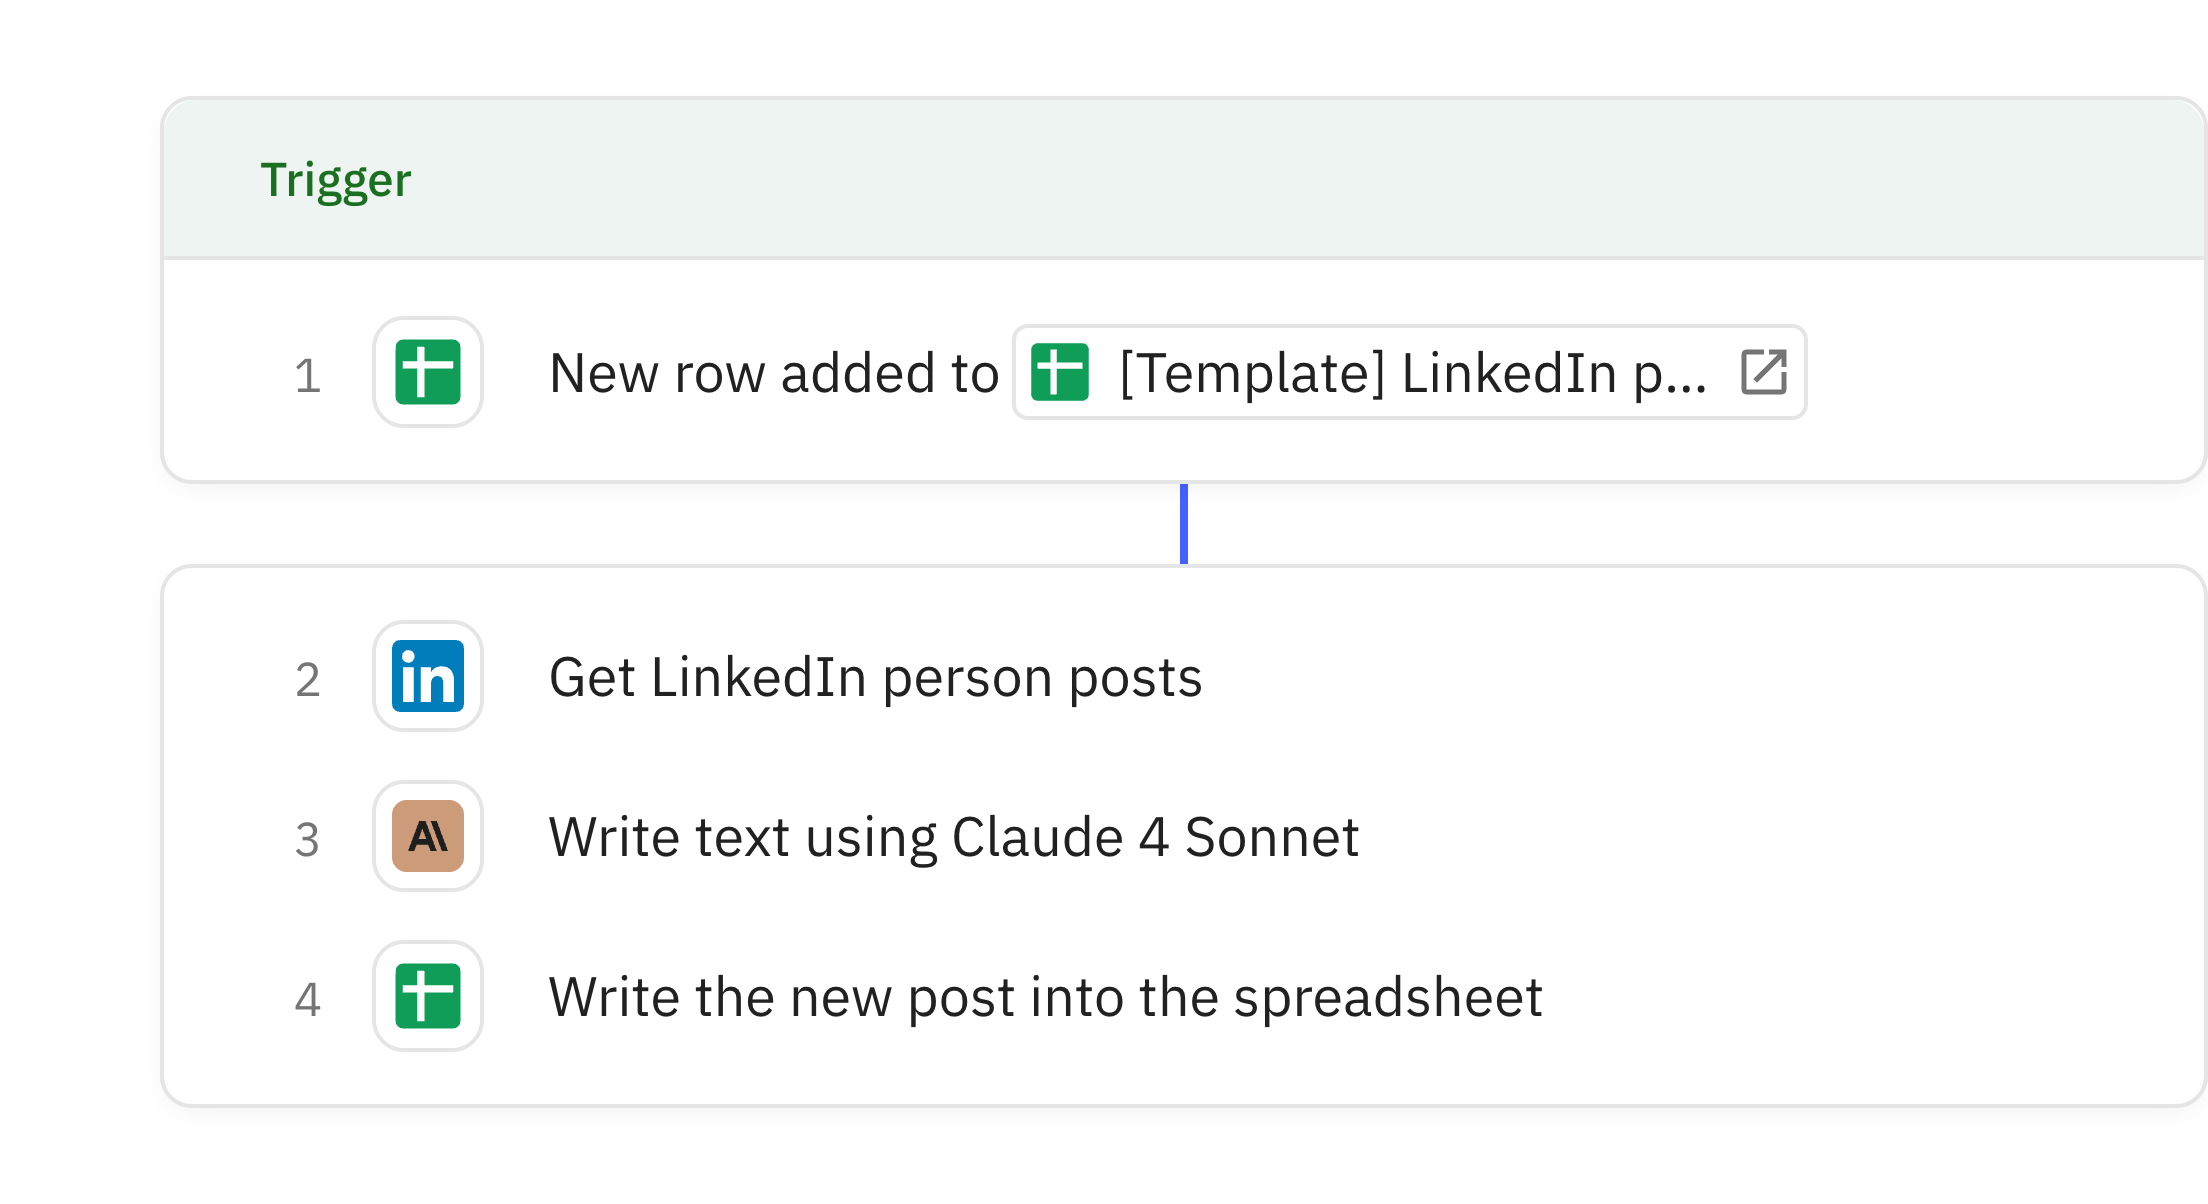Click step number 3 beside the Claude icon
The width and height of the screenshot is (2208, 1204).
308,836
